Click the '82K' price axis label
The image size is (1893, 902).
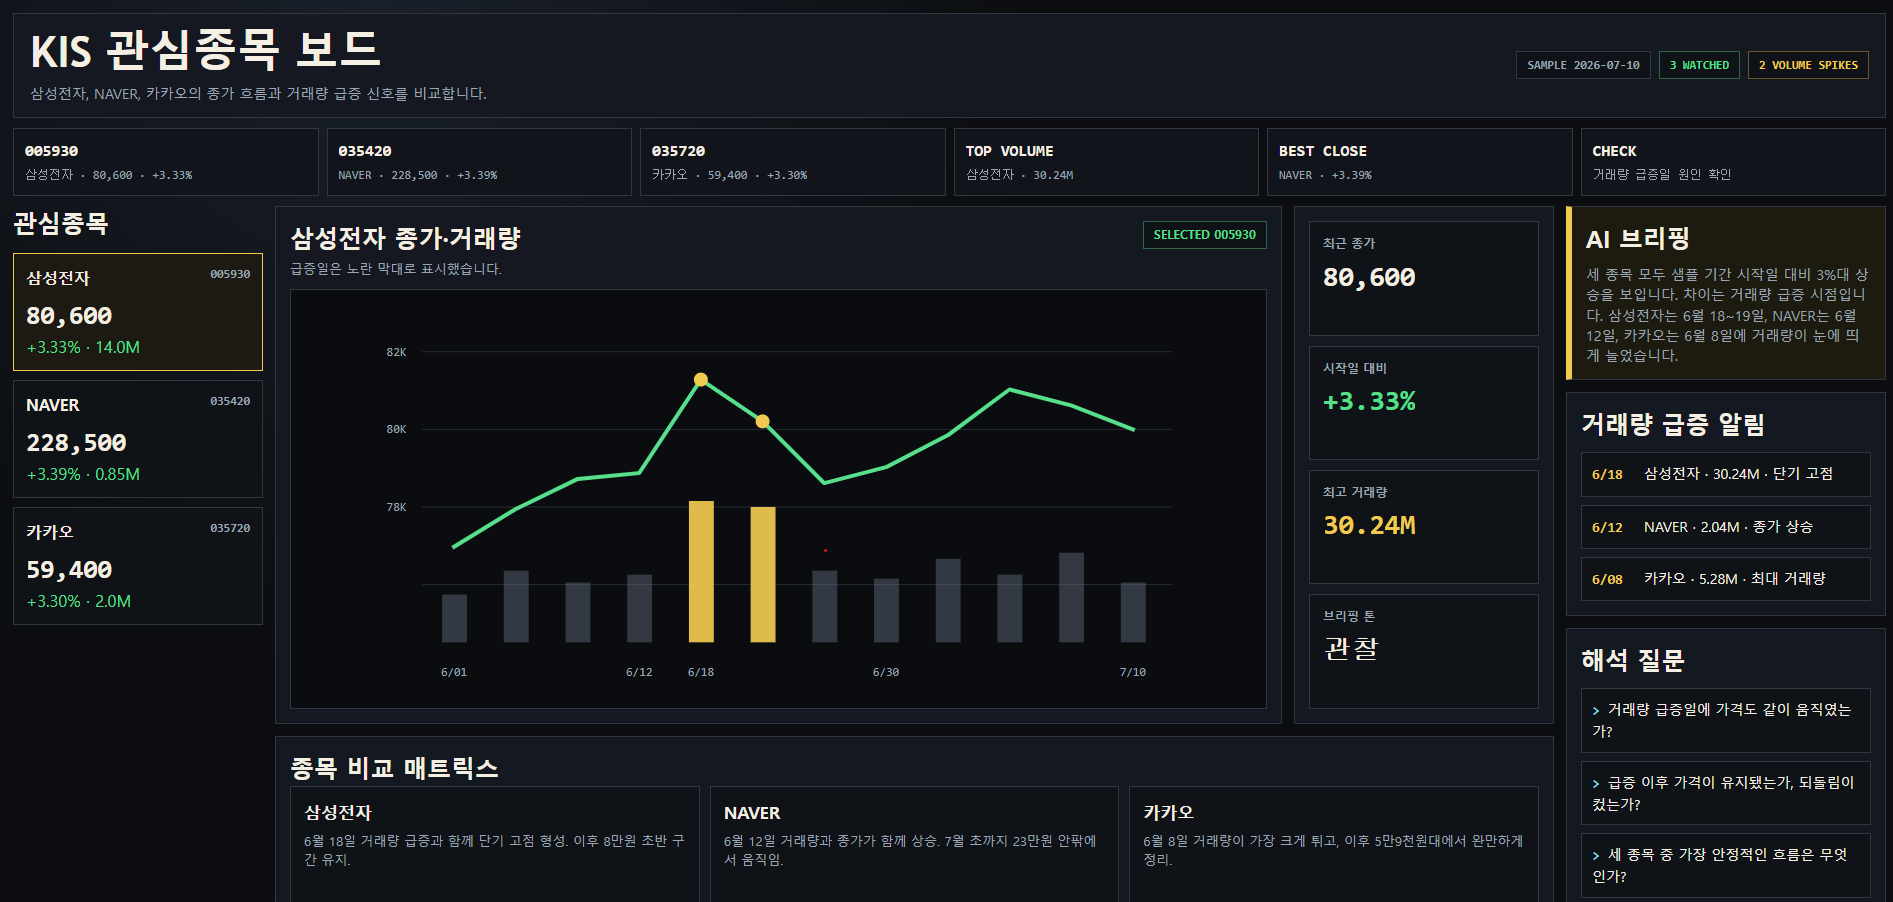[396, 352]
